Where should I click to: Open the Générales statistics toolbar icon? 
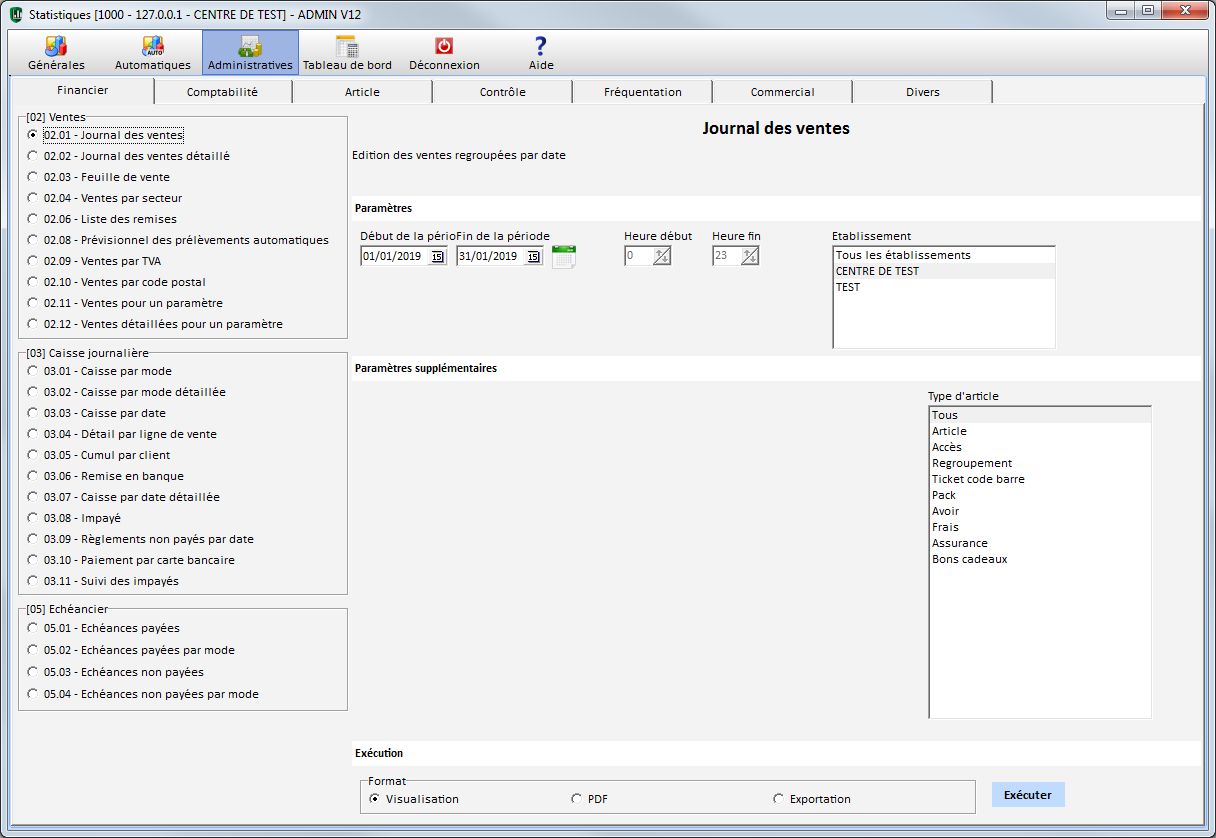(x=56, y=47)
